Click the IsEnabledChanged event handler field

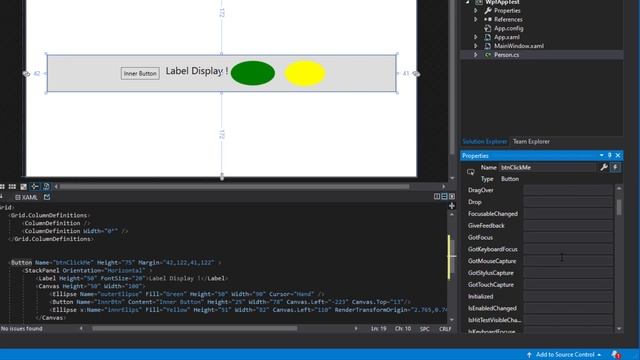click(568, 308)
